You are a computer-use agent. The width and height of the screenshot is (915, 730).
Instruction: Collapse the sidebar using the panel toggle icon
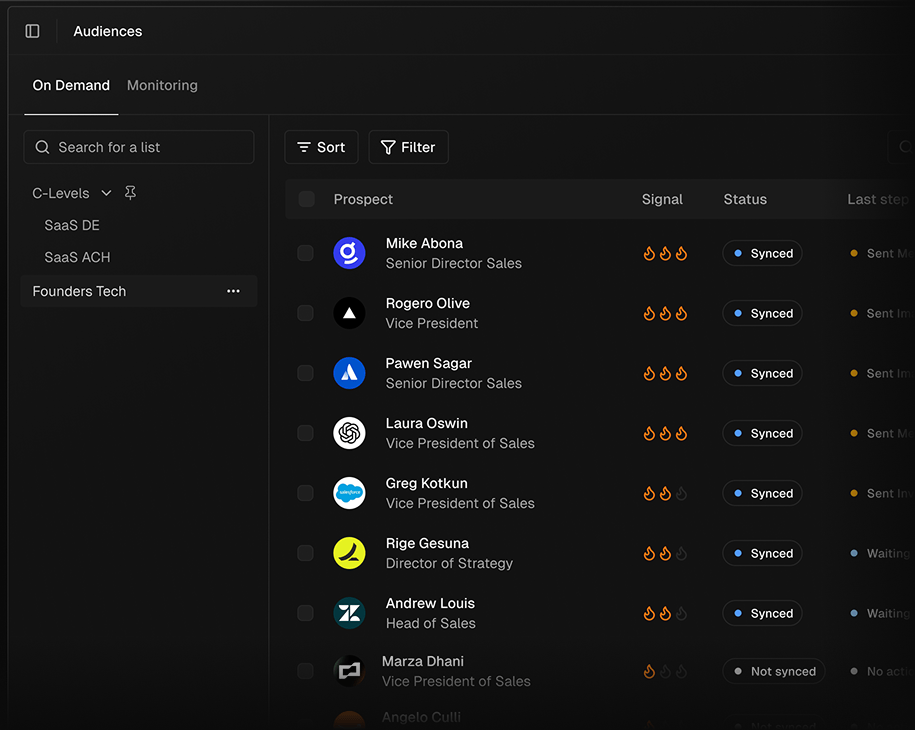(32, 31)
